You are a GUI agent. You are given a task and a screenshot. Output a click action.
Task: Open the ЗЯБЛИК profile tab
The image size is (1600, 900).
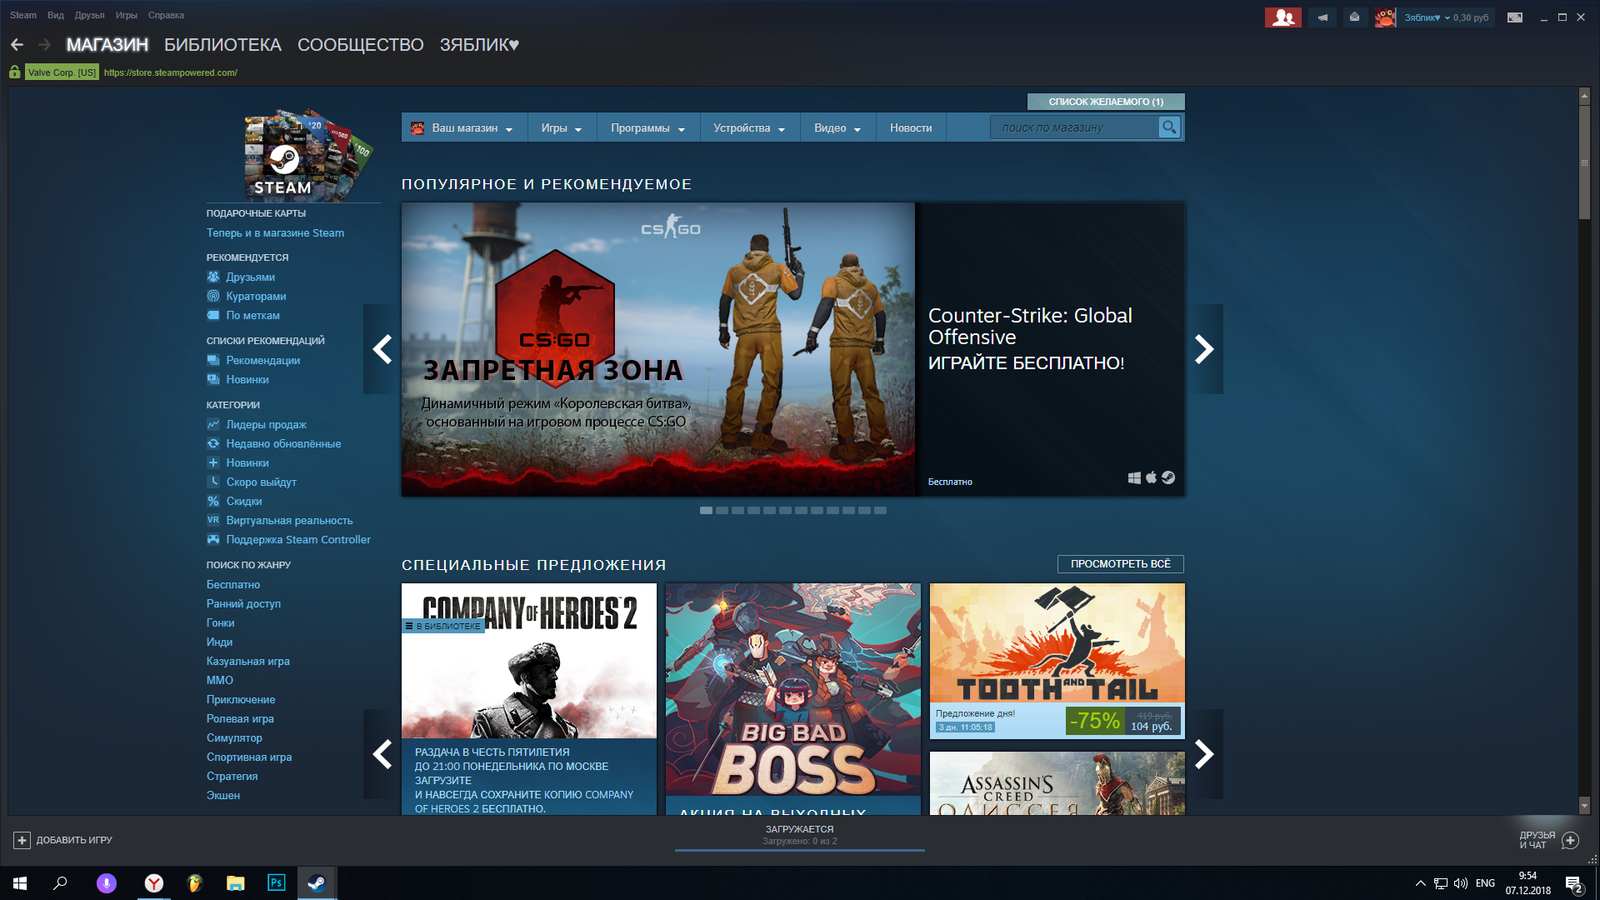(x=479, y=45)
